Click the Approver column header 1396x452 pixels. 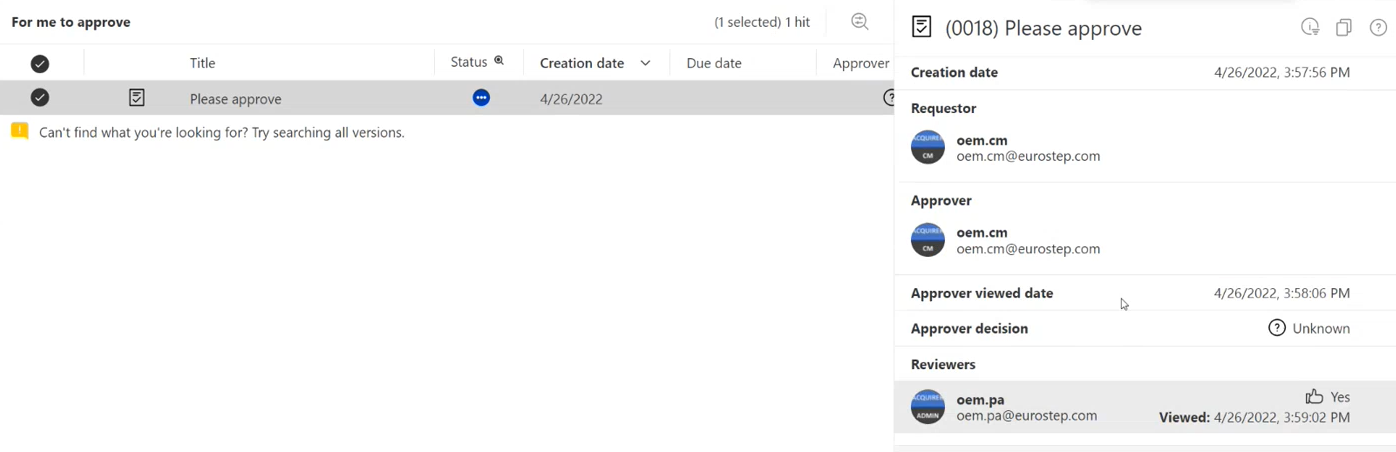pyautogui.click(x=860, y=63)
